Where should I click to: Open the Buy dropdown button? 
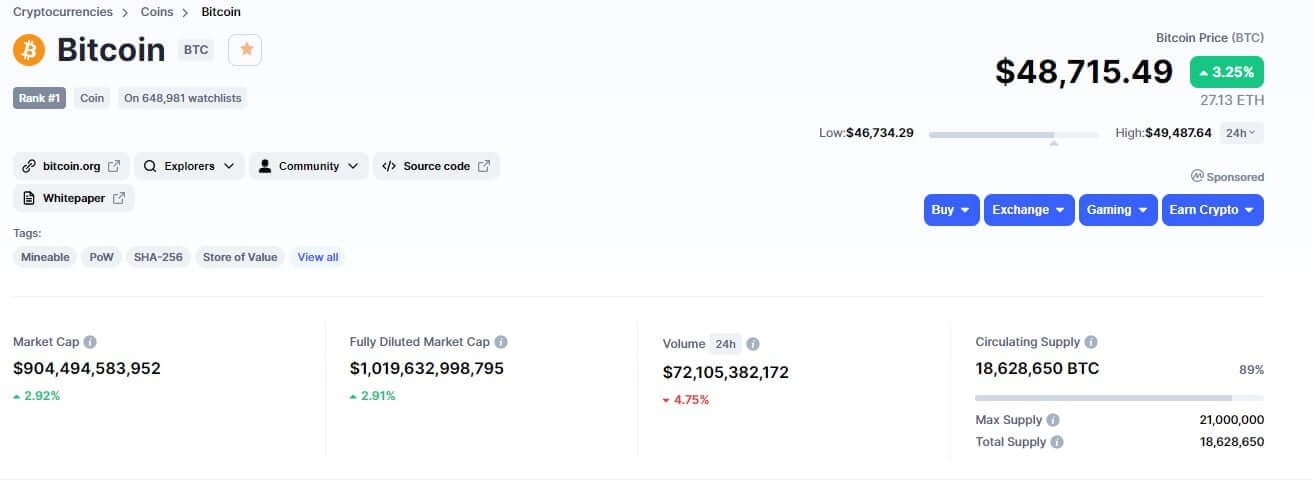click(951, 210)
